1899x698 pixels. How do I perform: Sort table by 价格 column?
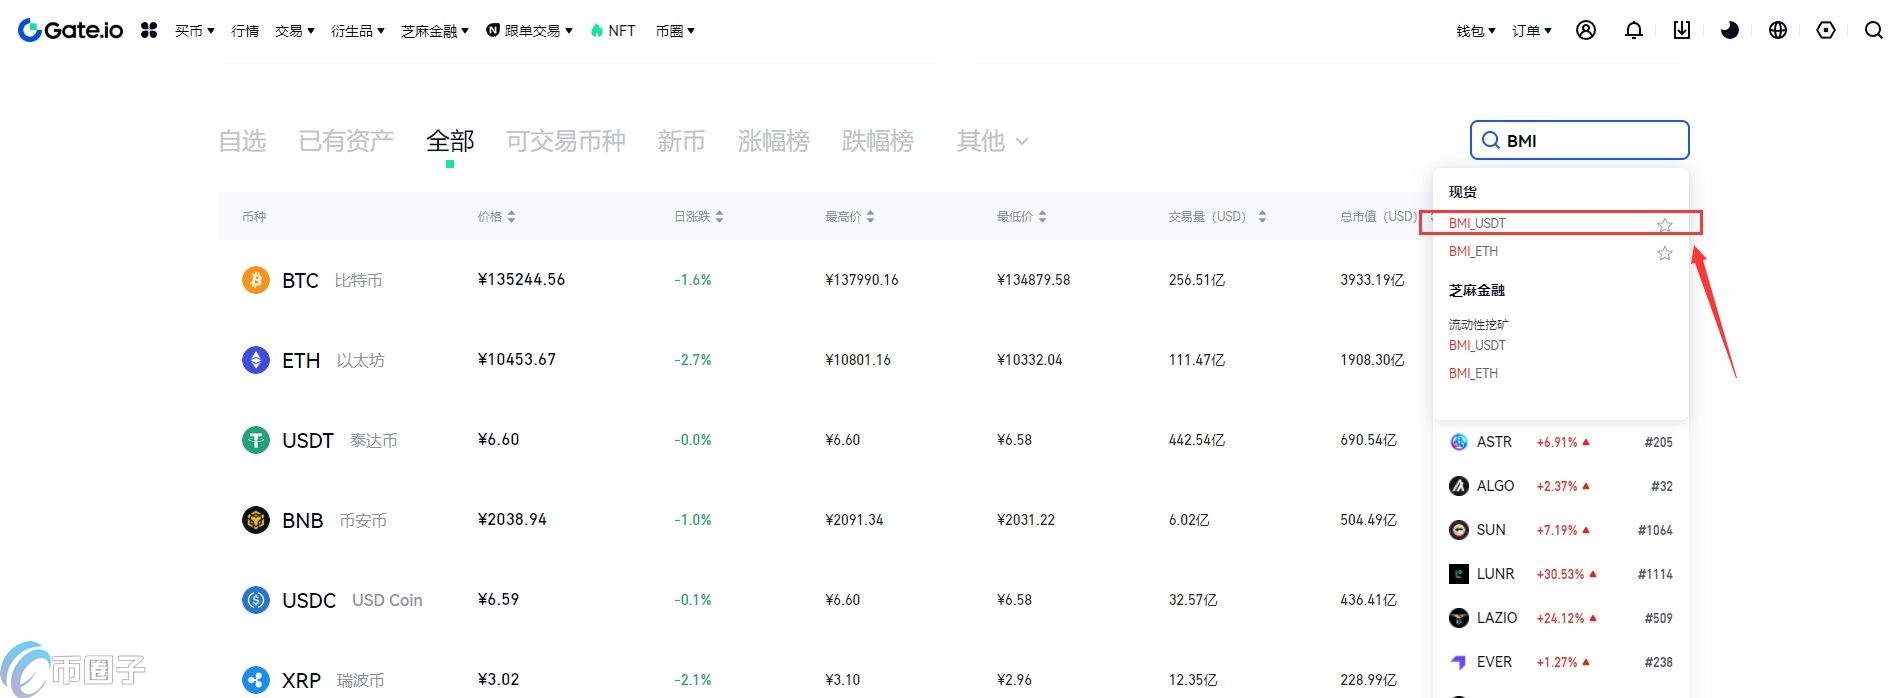point(497,216)
